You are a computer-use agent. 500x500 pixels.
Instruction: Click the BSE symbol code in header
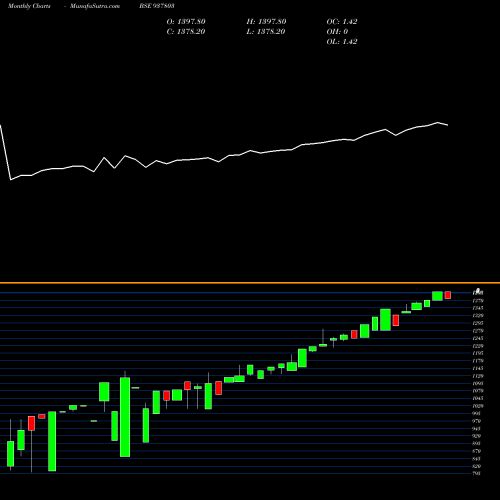click(157, 6)
